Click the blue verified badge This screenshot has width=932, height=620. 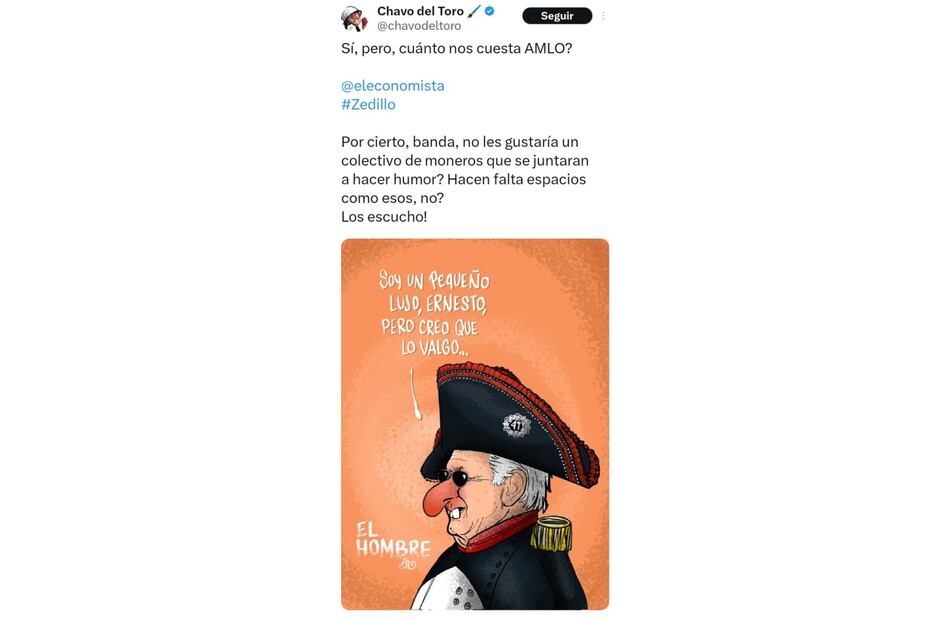coord(490,11)
